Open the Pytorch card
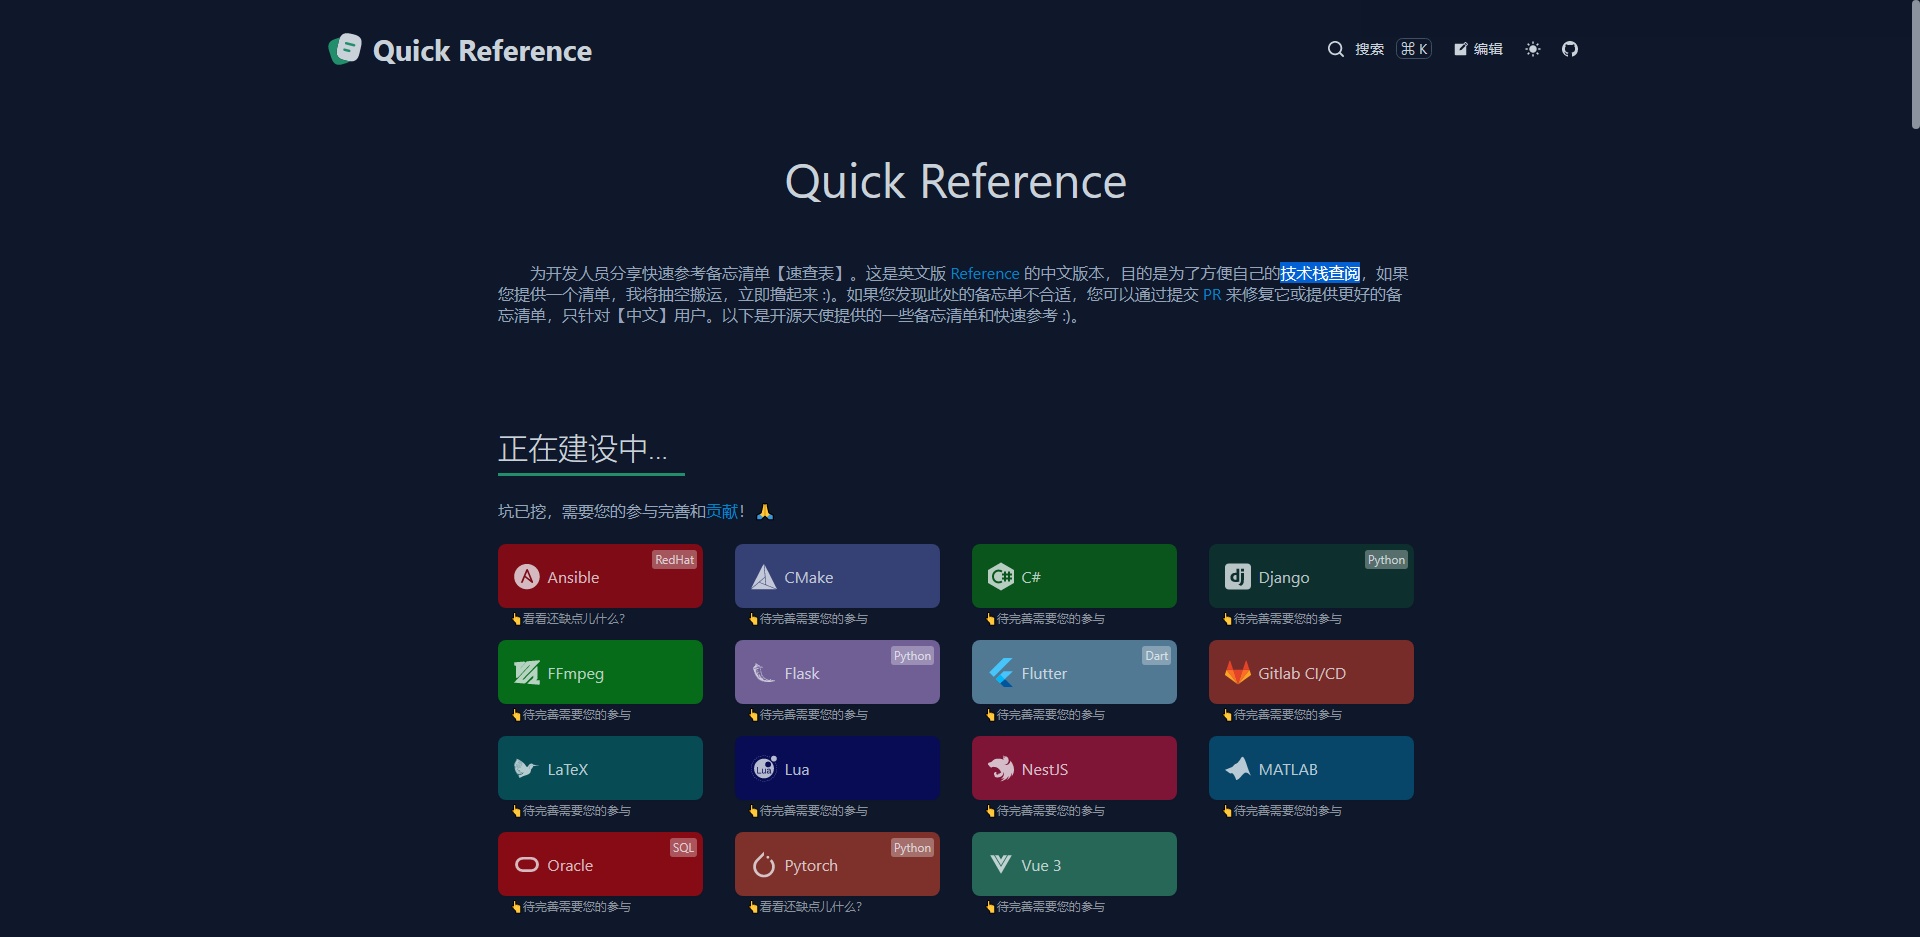Viewport: 1920px width, 937px height. 837,864
